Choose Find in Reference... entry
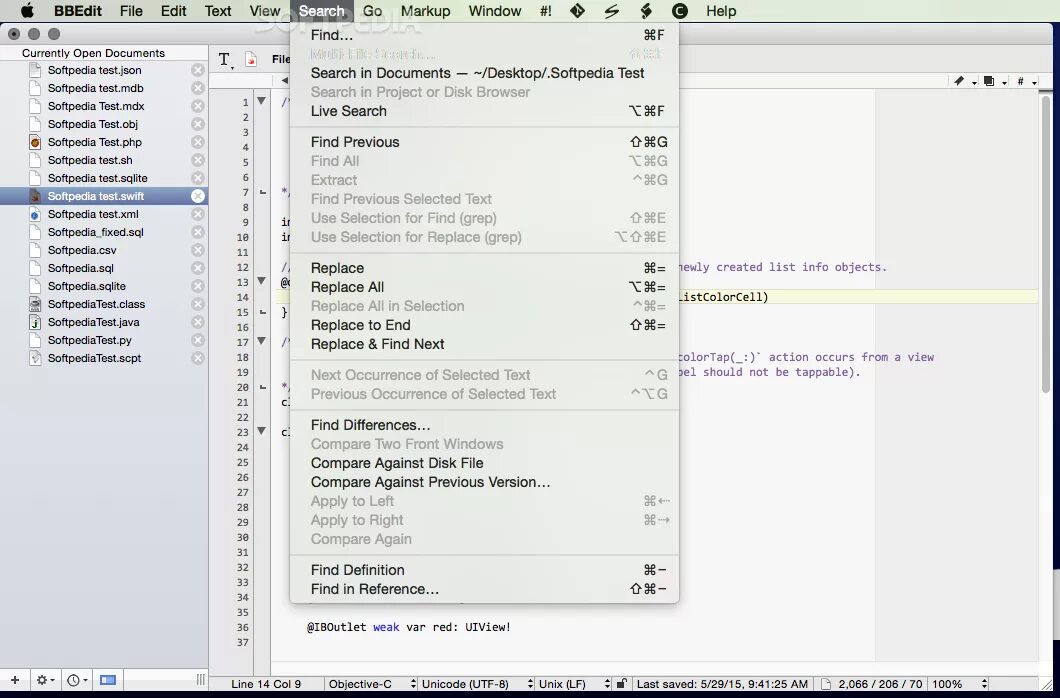Screen dimensions: 1060x698 [484, 589]
